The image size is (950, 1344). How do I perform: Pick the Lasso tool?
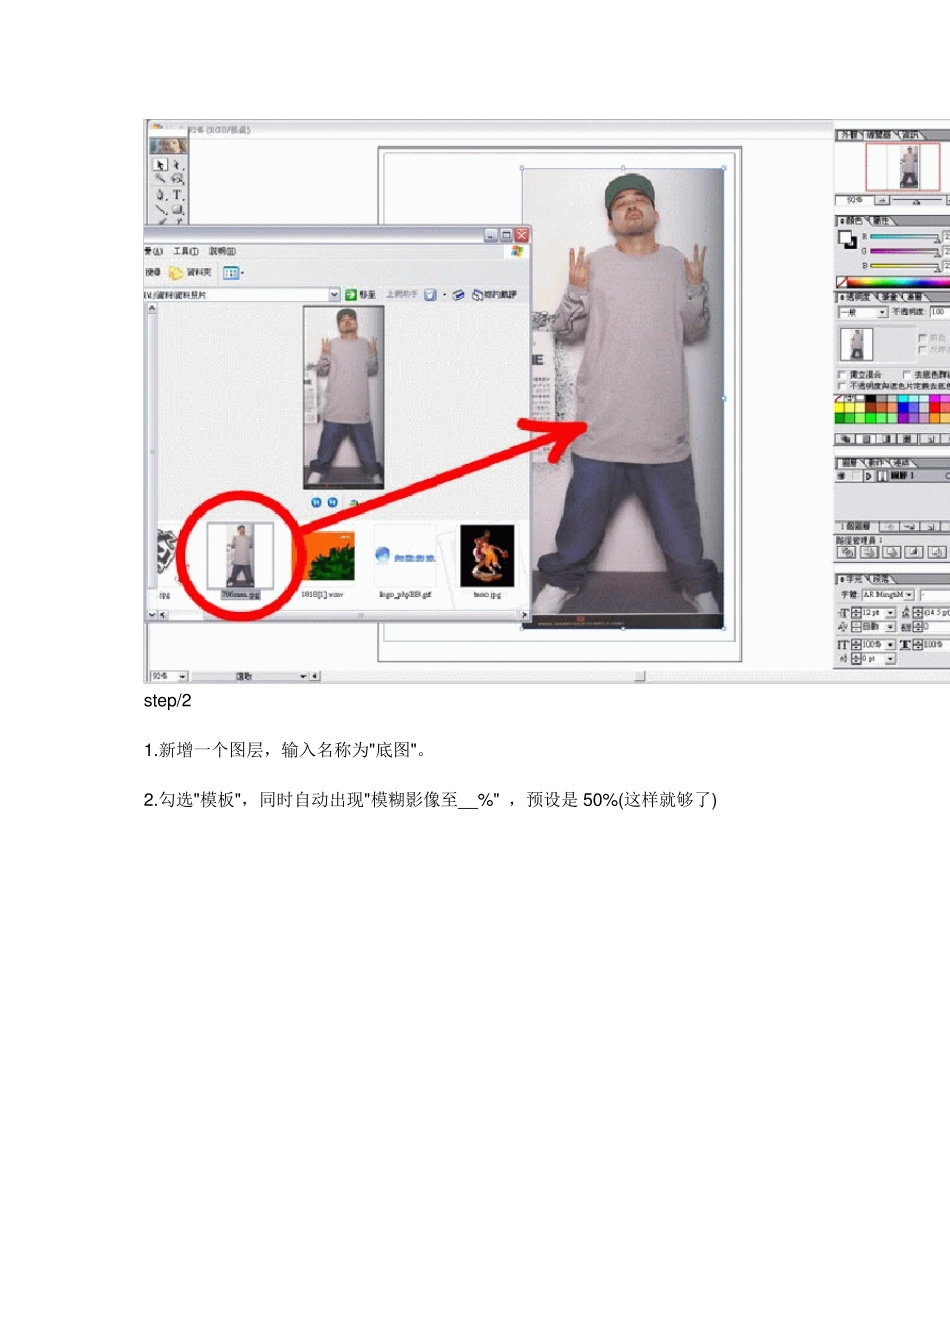click(x=177, y=179)
